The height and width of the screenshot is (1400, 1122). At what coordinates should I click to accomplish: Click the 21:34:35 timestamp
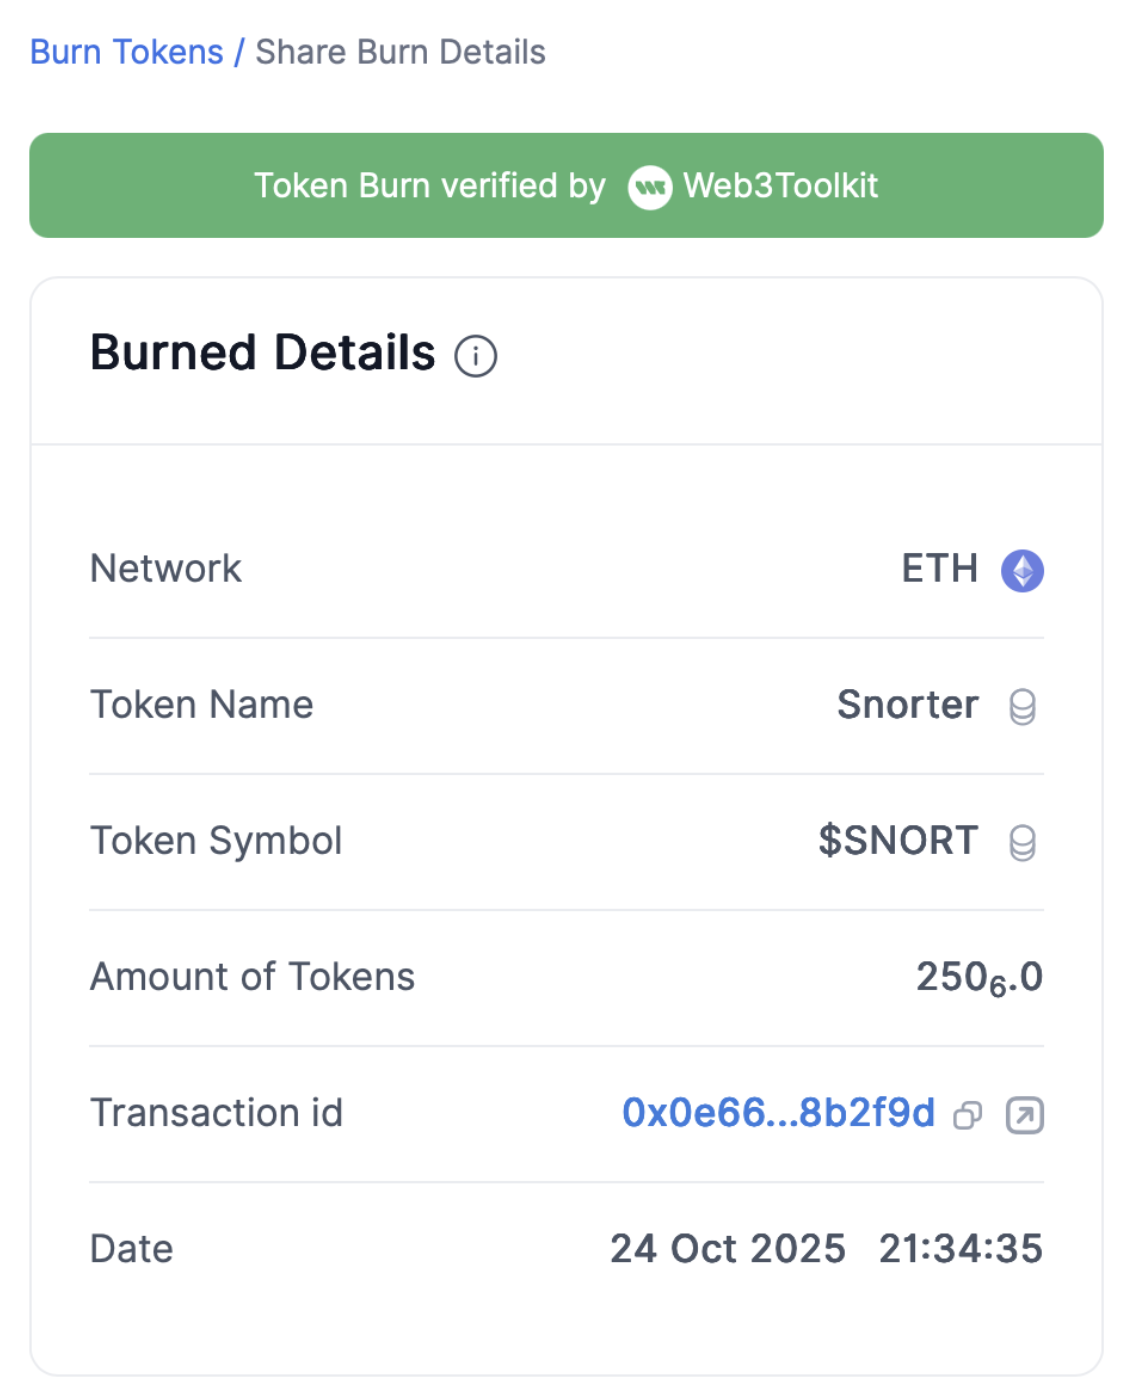(x=960, y=1249)
